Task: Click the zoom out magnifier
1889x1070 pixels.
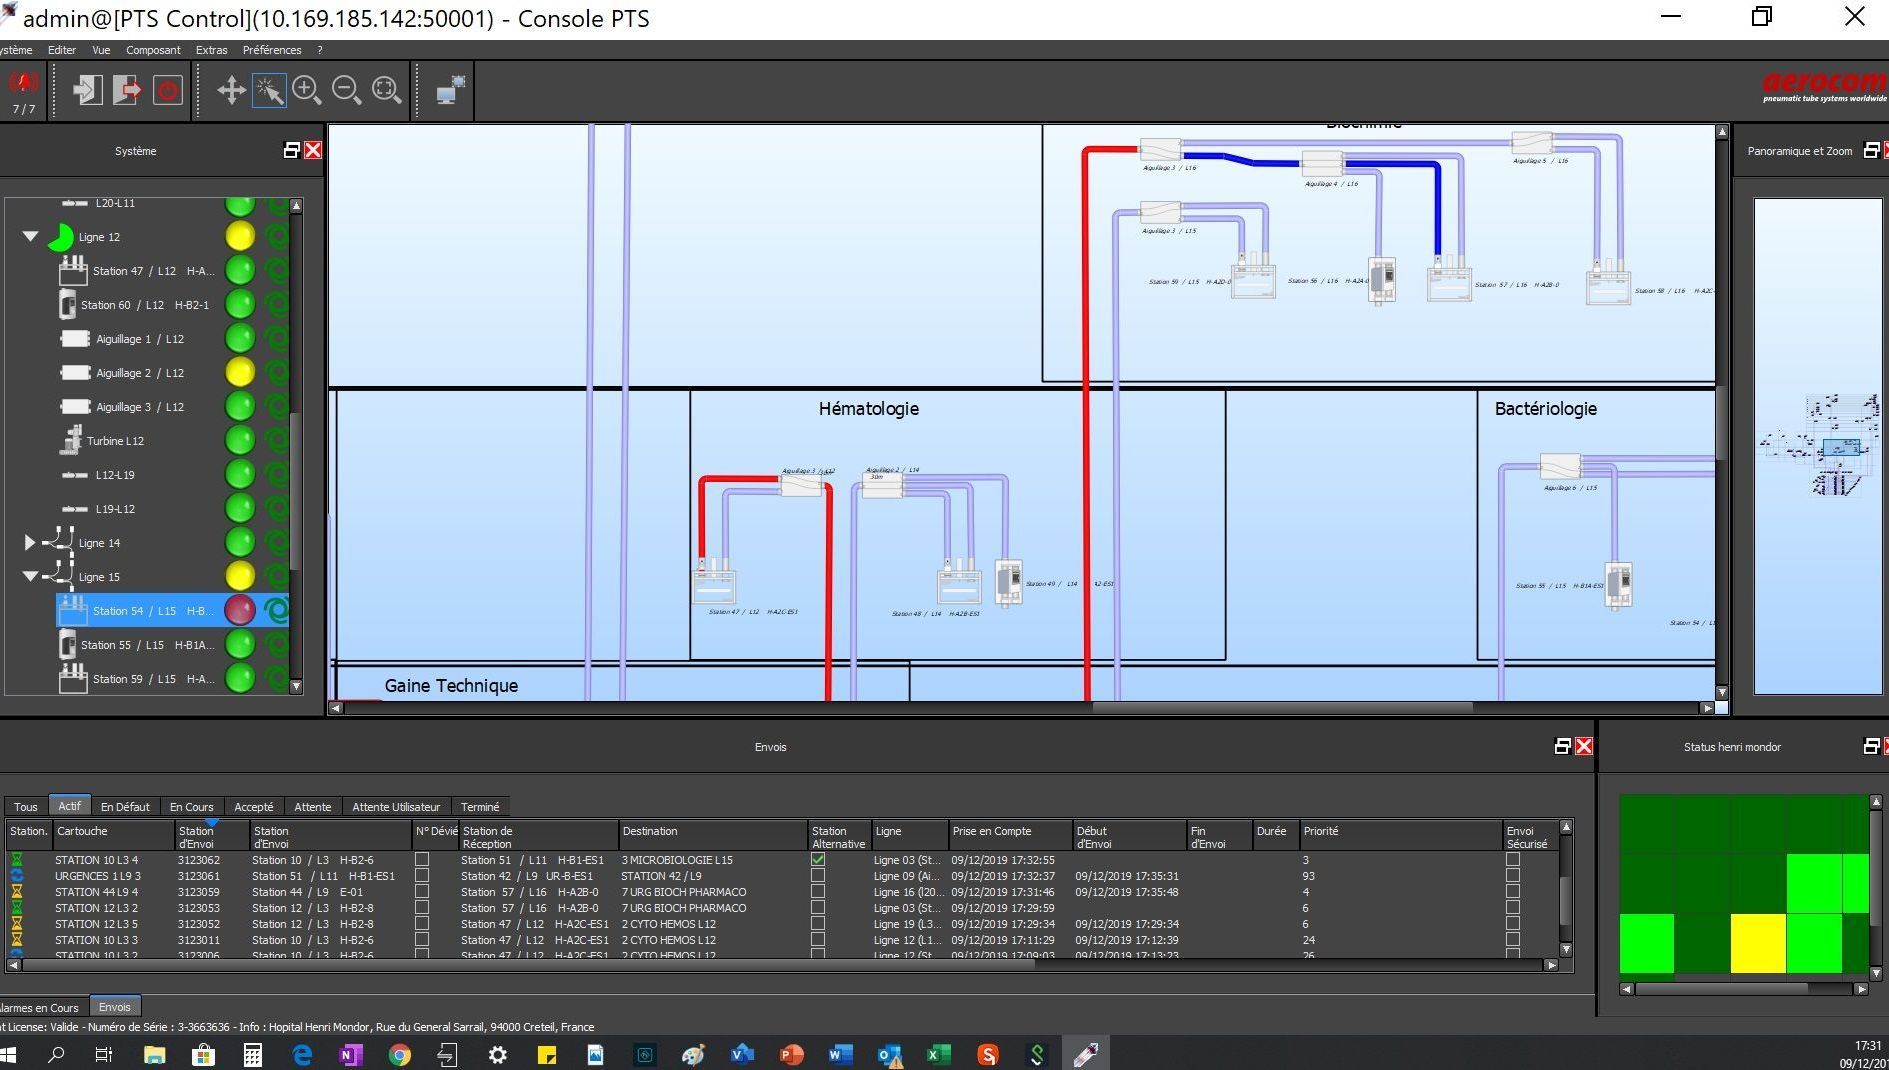Action: (346, 90)
